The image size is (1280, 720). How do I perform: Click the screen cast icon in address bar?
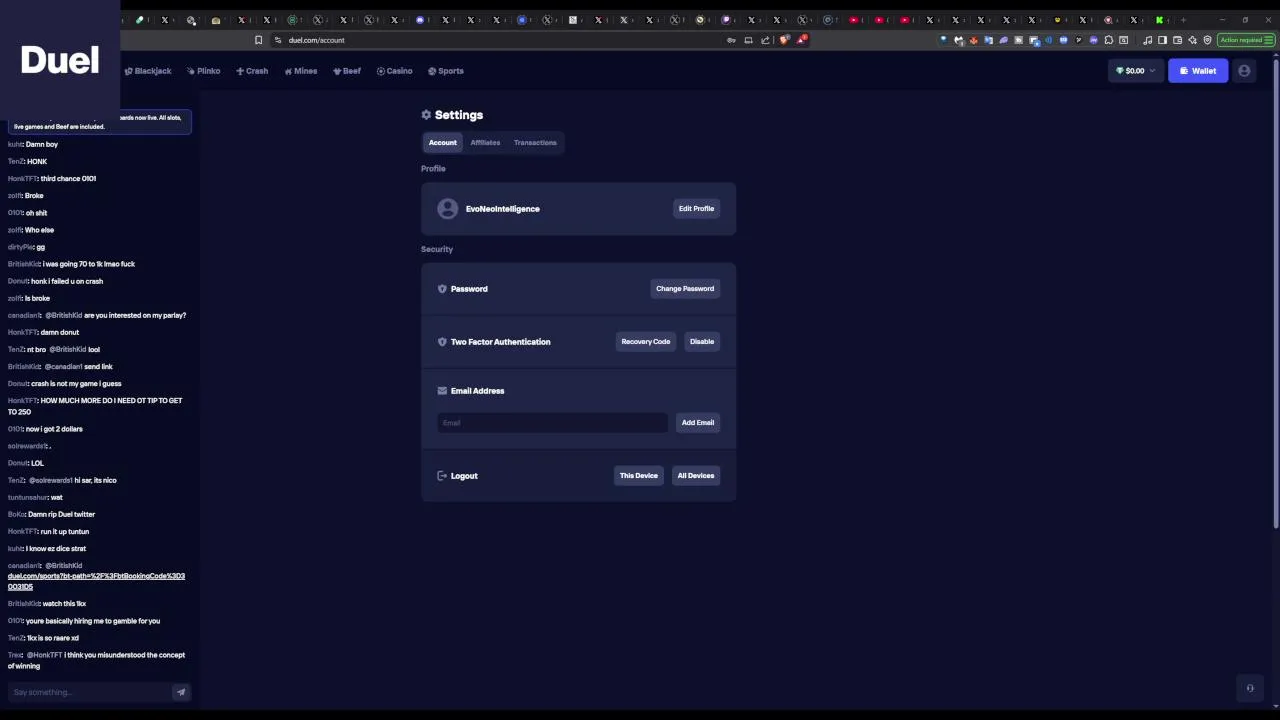[748, 40]
